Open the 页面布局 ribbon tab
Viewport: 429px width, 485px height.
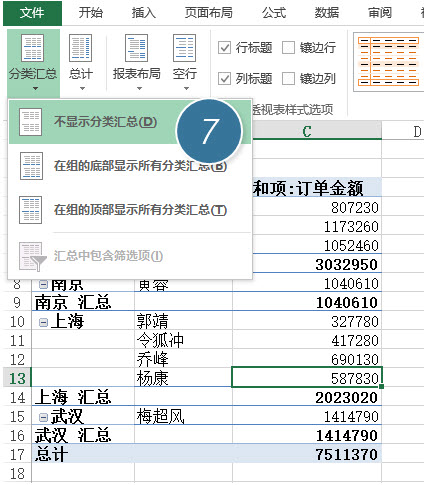[x=209, y=13]
